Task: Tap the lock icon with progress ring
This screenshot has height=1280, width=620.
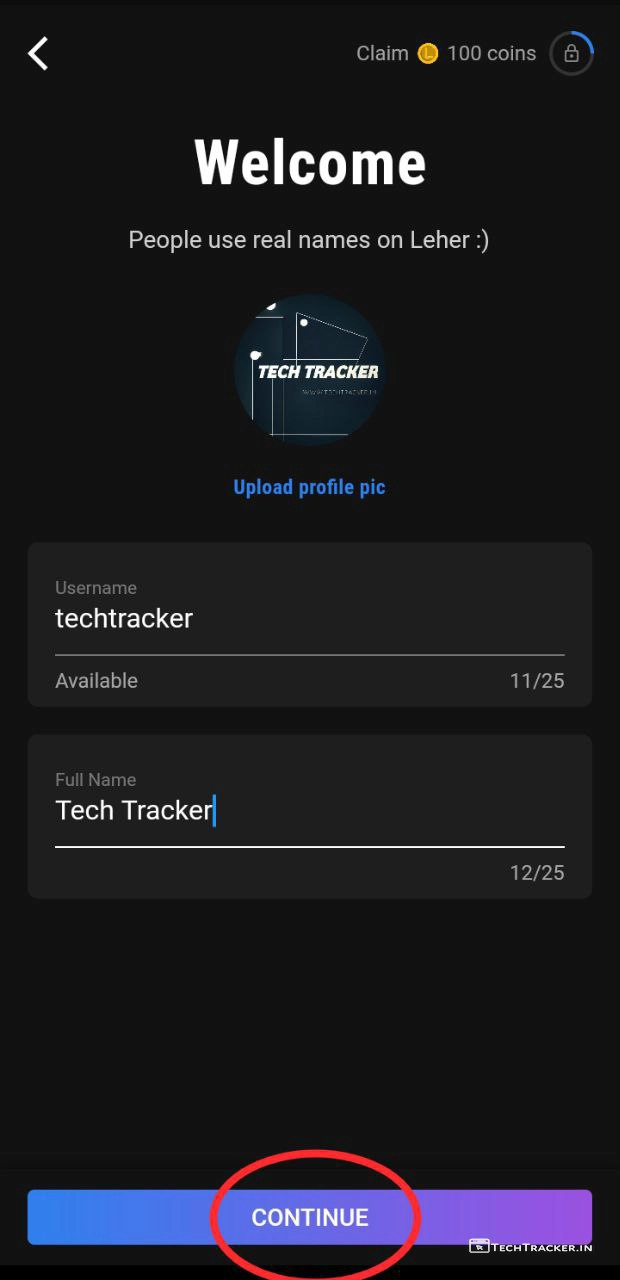Action: 571,53
